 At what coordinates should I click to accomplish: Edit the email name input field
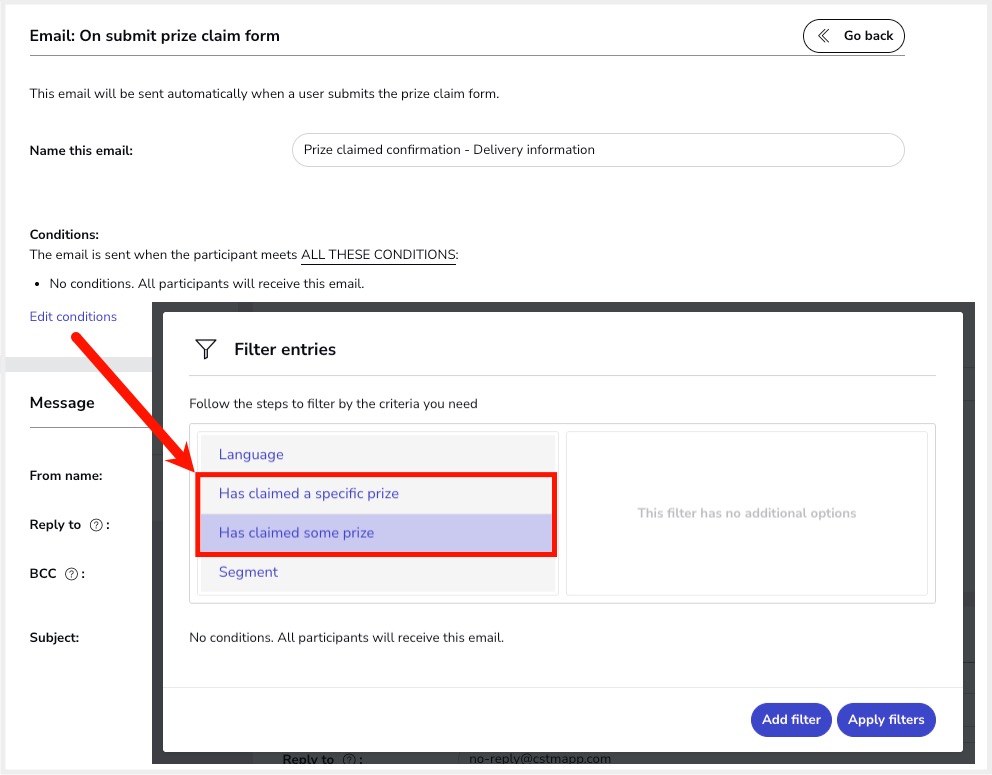(x=597, y=150)
